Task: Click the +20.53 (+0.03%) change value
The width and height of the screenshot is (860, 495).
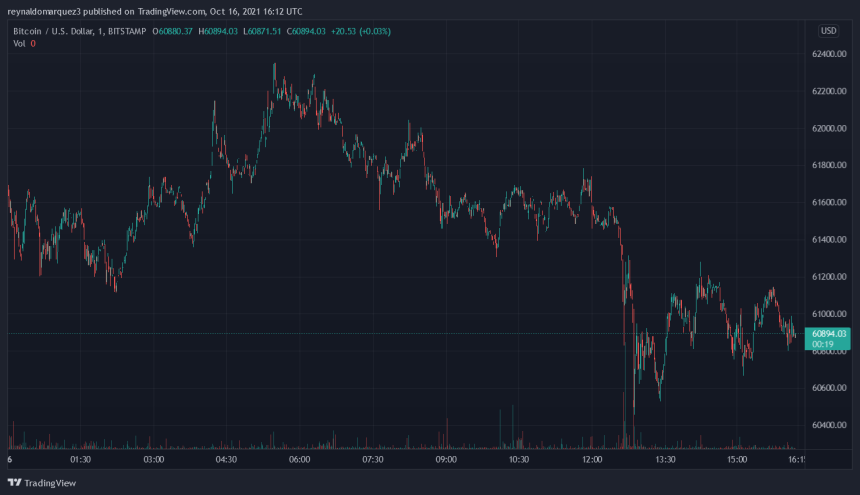Action: (x=361, y=31)
